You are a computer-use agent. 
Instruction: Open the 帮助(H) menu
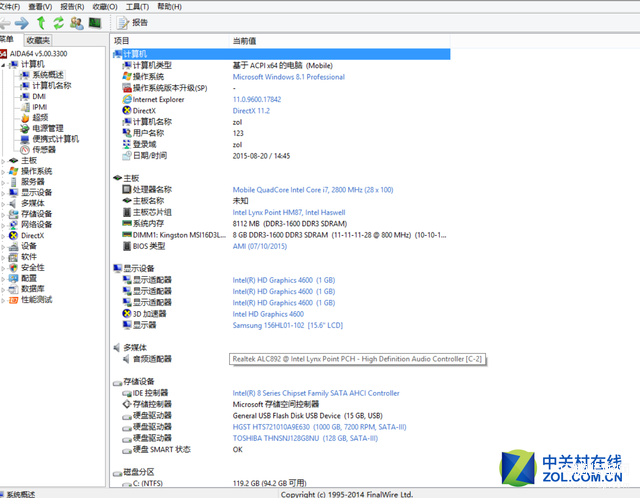[x=169, y=7]
